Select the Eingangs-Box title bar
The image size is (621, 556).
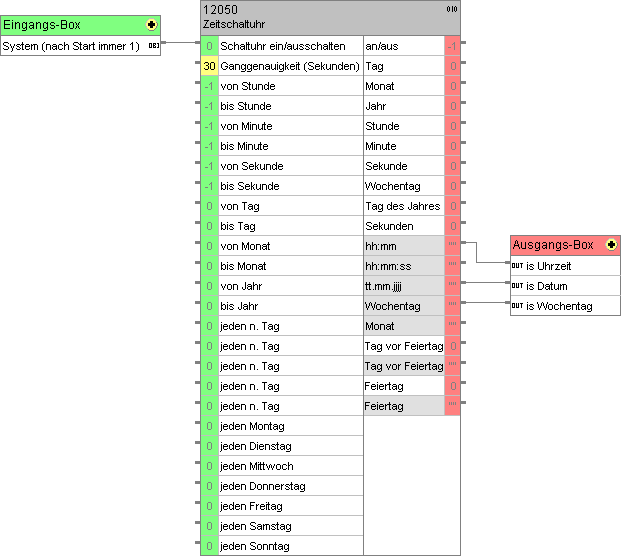tap(70, 25)
